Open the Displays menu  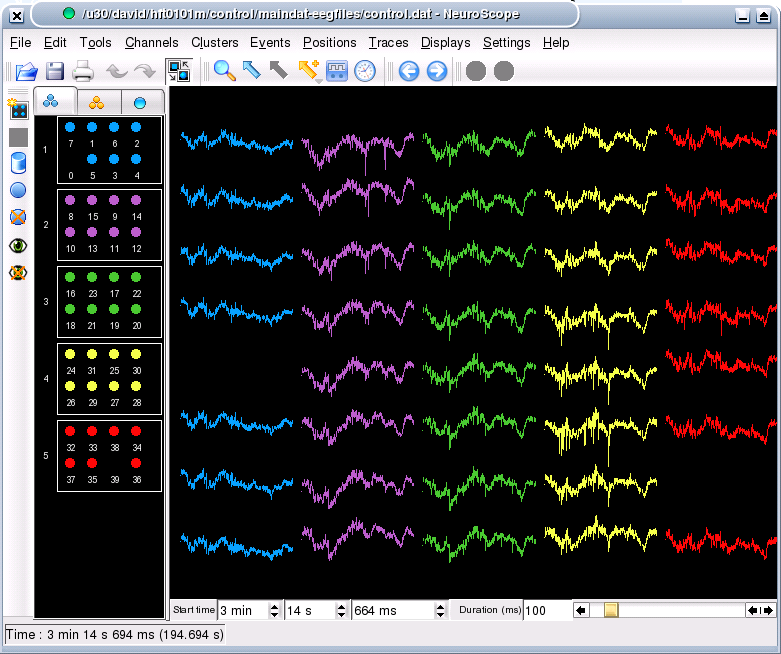coord(445,43)
